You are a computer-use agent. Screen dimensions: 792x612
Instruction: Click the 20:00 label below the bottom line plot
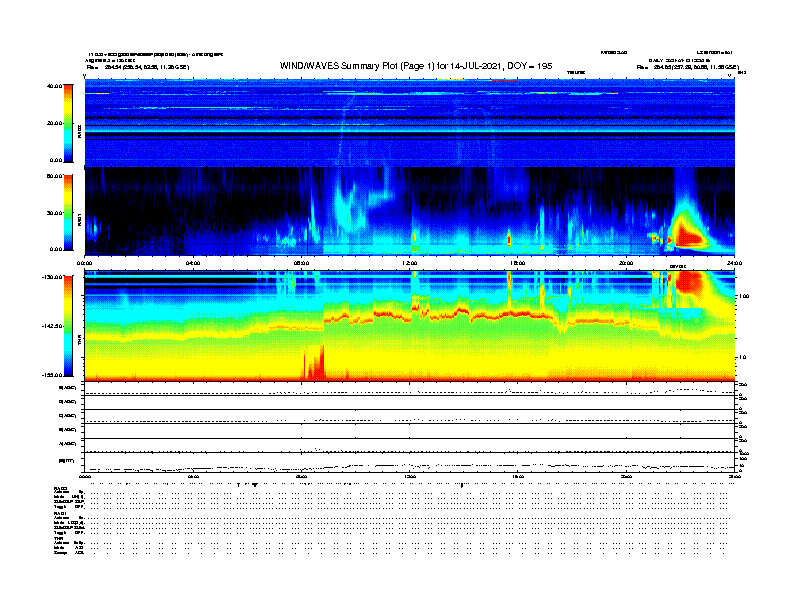click(x=626, y=477)
